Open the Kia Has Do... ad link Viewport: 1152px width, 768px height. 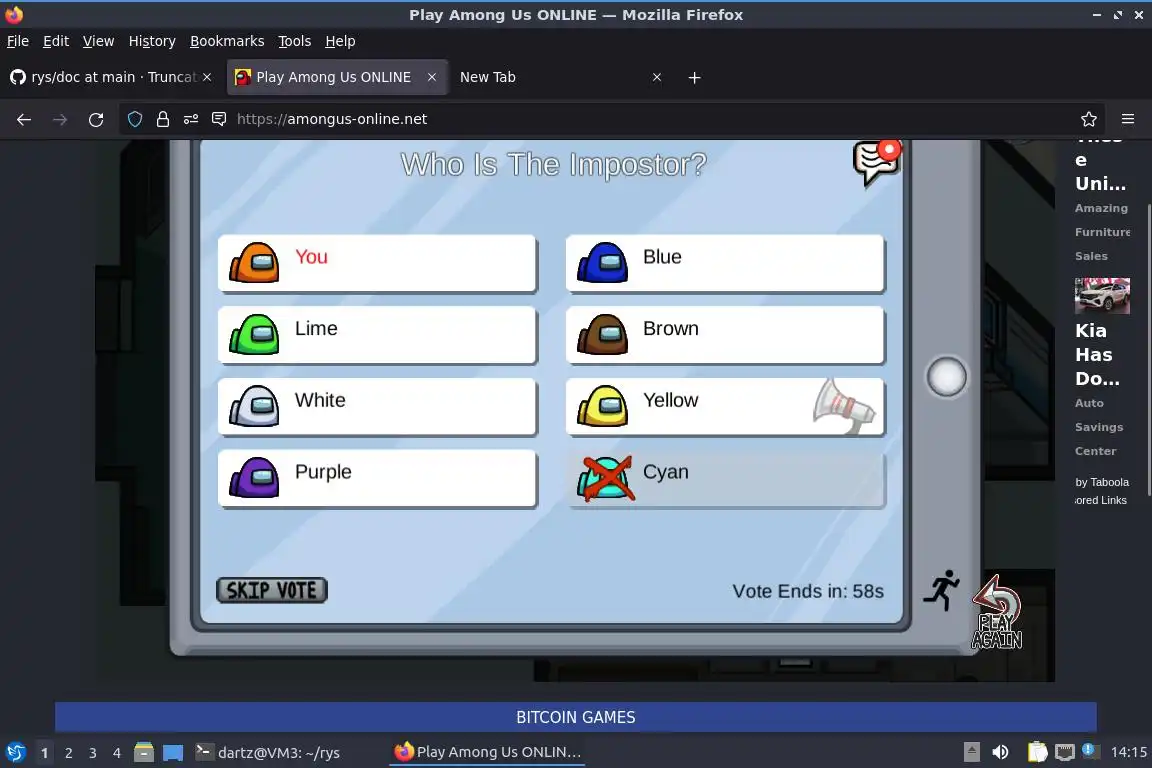pos(1098,354)
